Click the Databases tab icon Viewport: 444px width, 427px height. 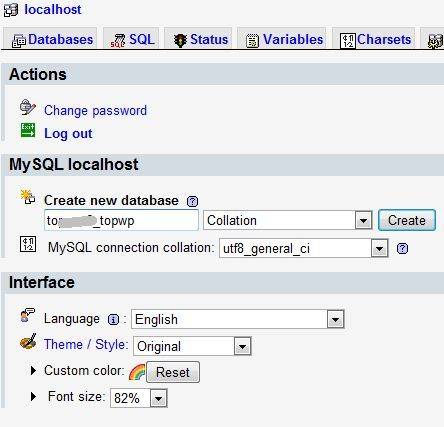pos(19,41)
